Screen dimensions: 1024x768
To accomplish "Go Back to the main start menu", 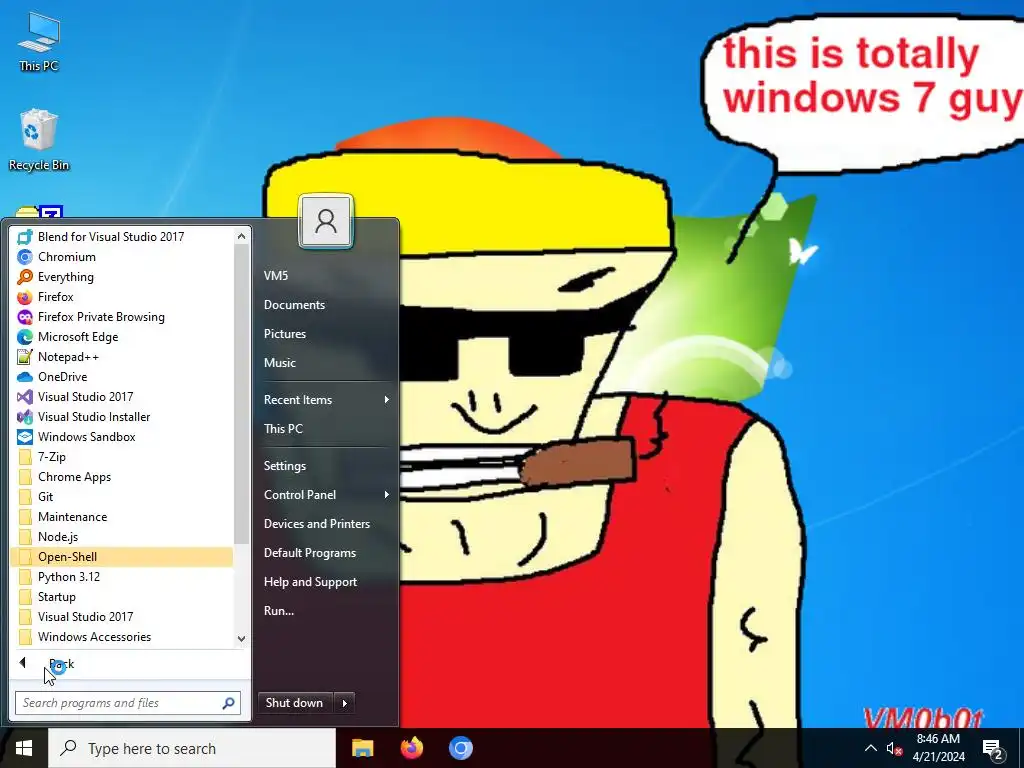I will 128,664.
